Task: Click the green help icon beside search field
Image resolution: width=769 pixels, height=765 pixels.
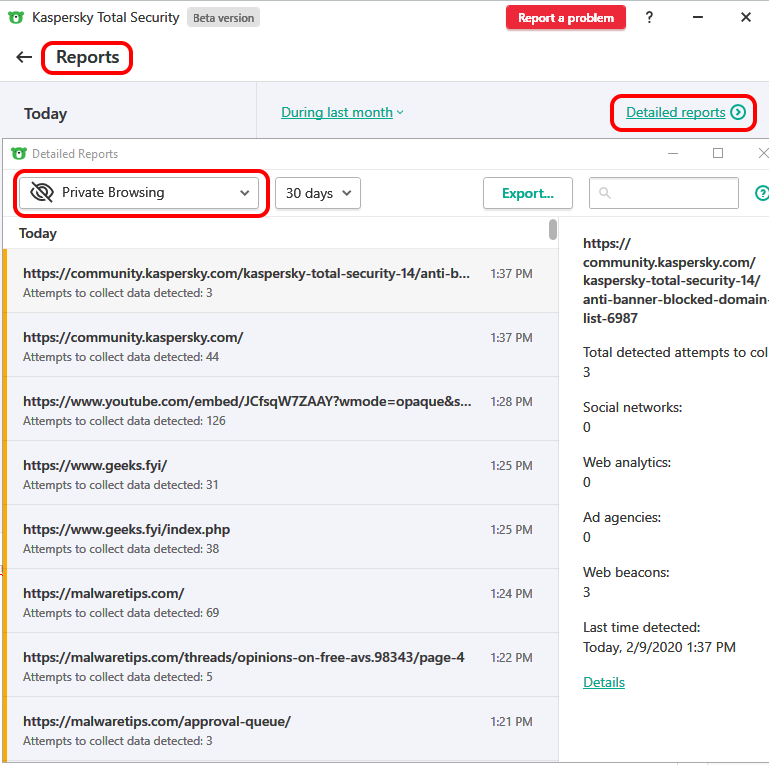Action: [x=761, y=193]
